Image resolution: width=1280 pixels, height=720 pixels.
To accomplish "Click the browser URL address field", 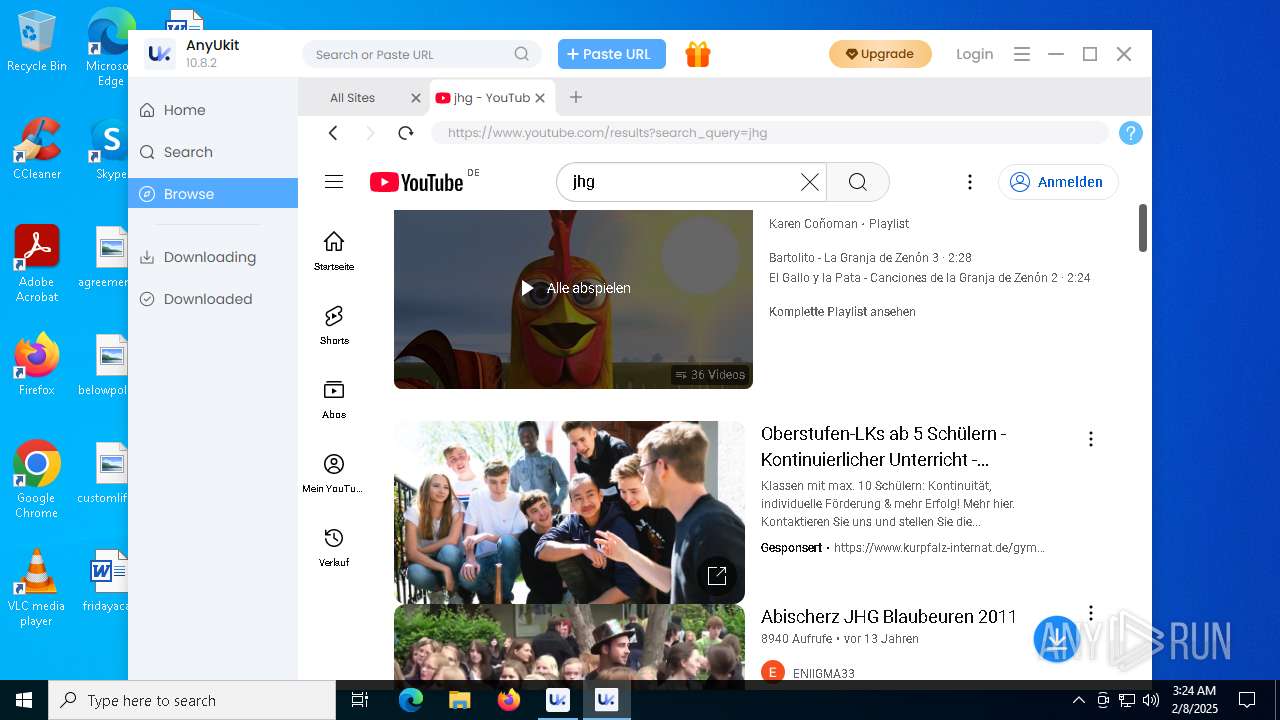I will coord(770,133).
